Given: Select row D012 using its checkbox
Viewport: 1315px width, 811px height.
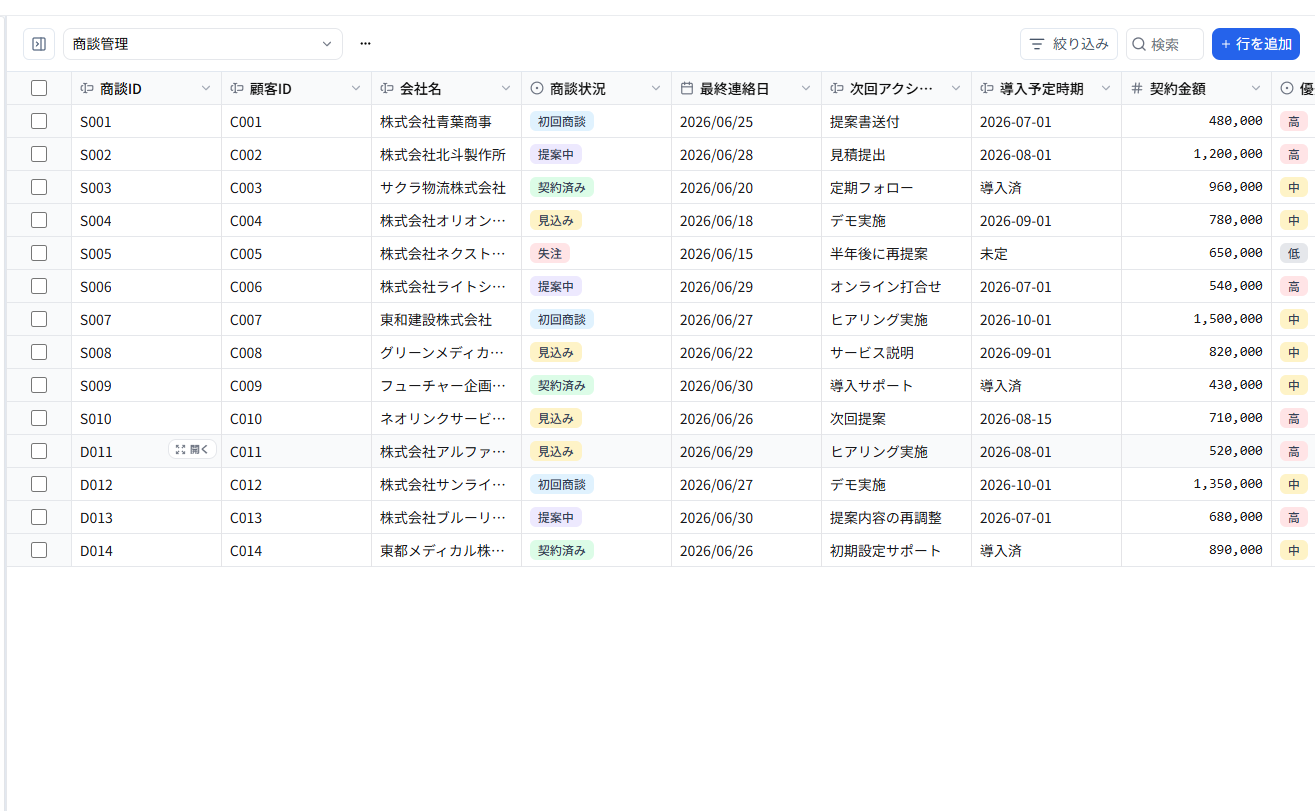Looking at the screenshot, I should coord(39,484).
